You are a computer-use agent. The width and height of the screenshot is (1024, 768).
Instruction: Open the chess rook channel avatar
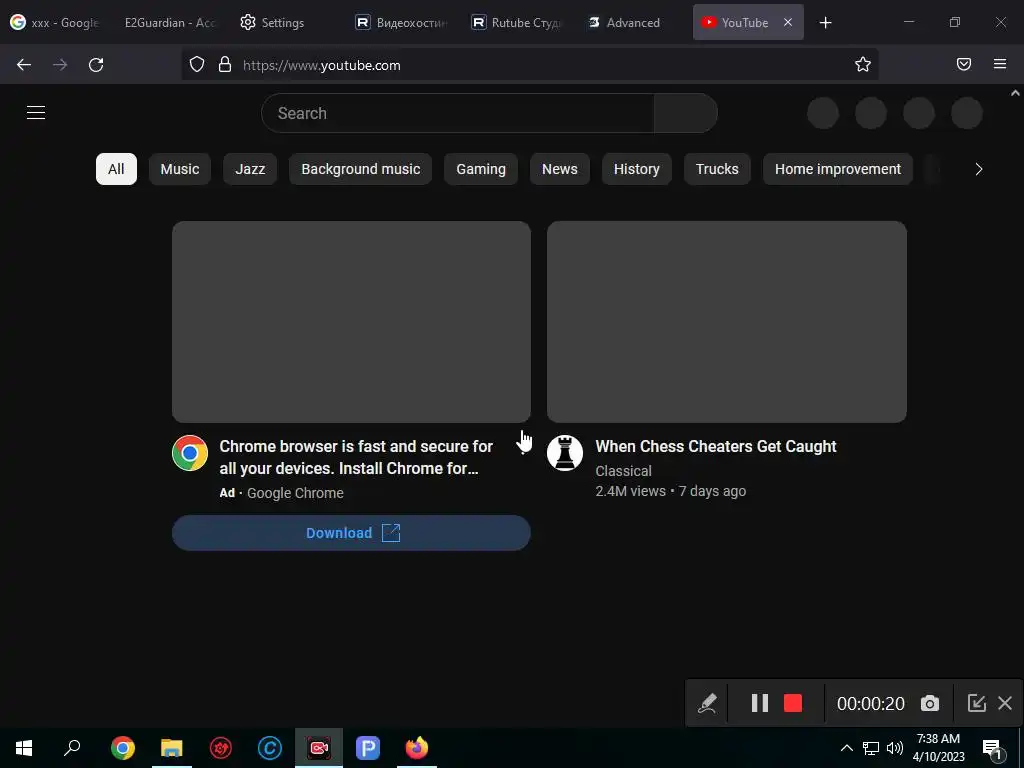(x=565, y=453)
